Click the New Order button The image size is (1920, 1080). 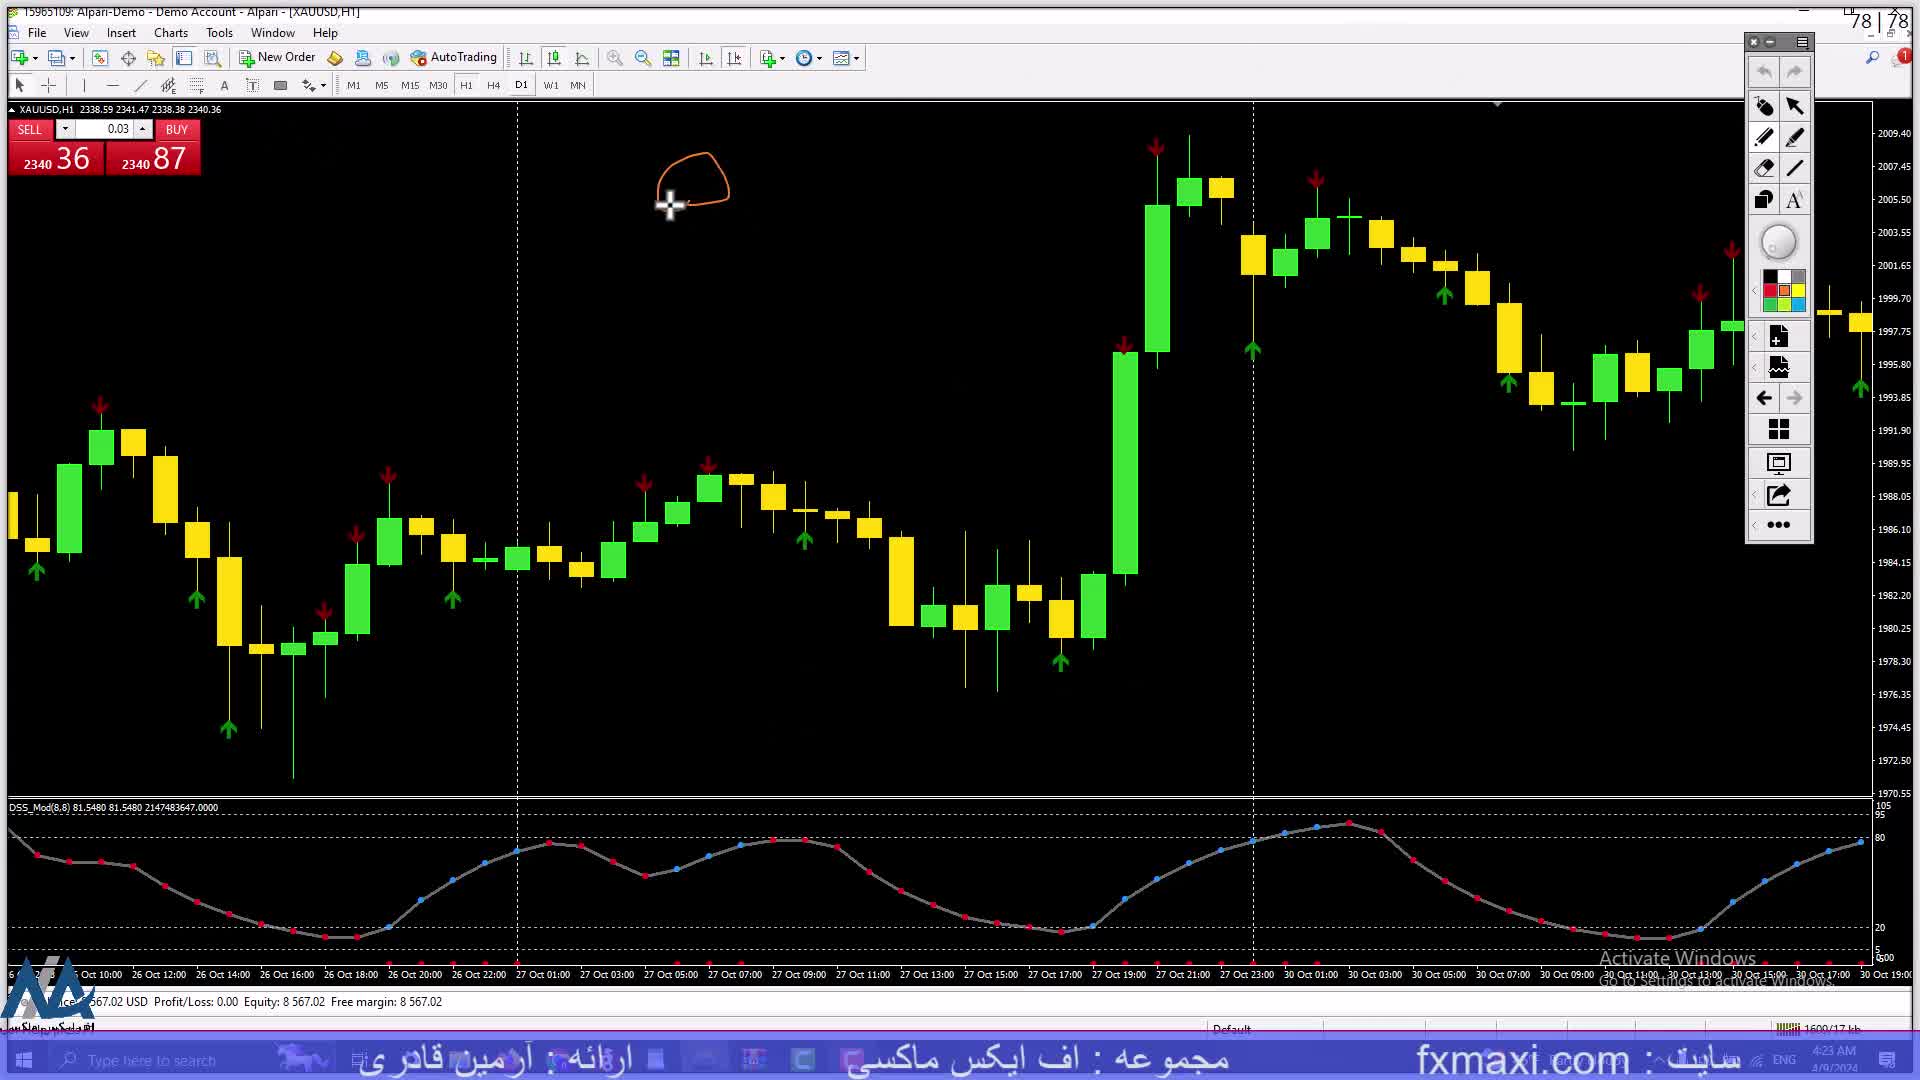[x=277, y=58]
